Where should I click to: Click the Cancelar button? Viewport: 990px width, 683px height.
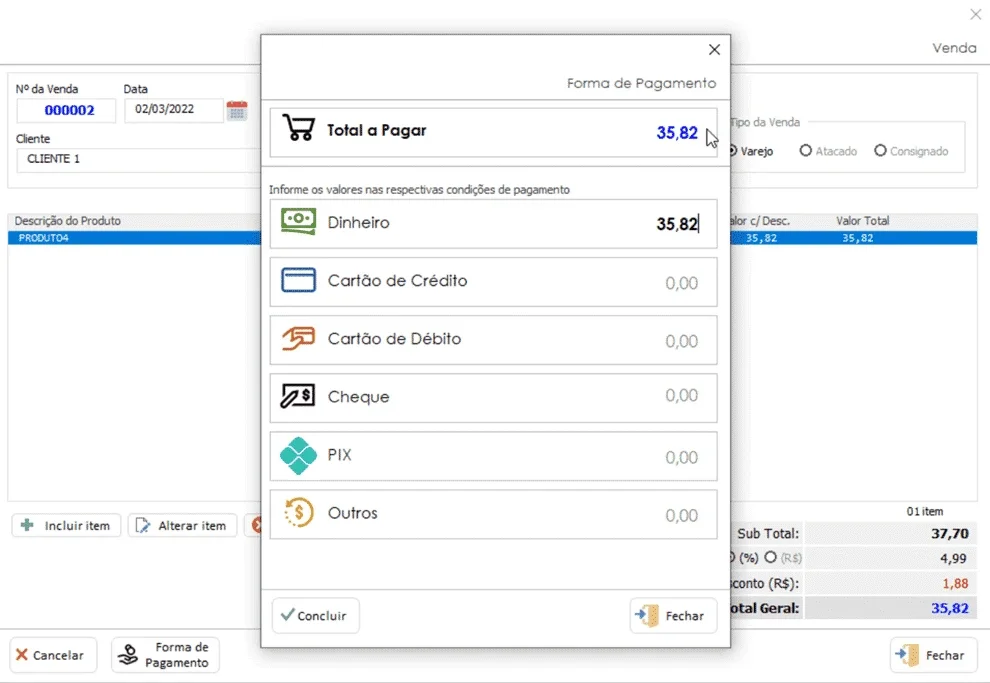[53, 655]
